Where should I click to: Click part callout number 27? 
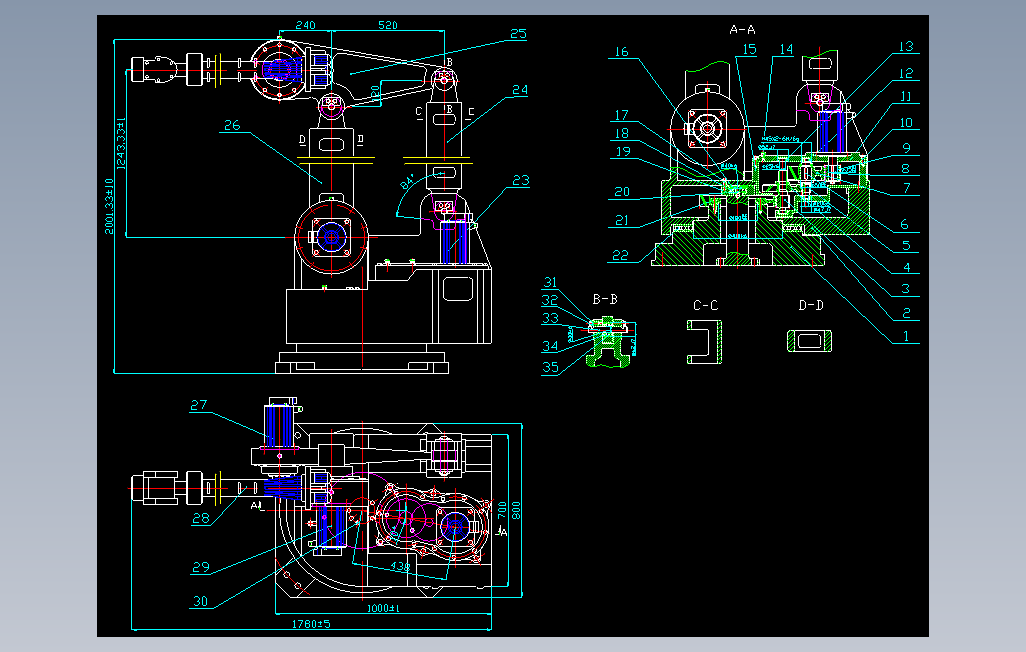pos(198,405)
